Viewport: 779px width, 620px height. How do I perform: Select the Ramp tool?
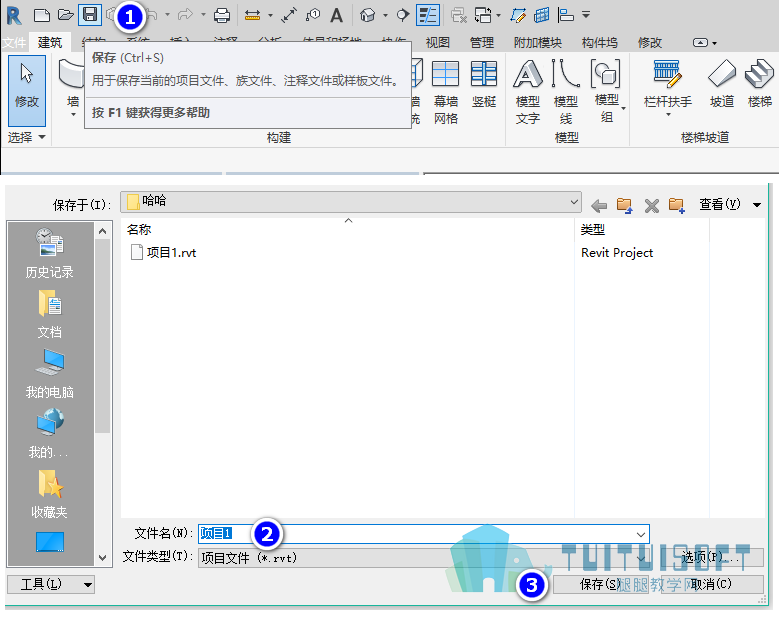[722, 83]
